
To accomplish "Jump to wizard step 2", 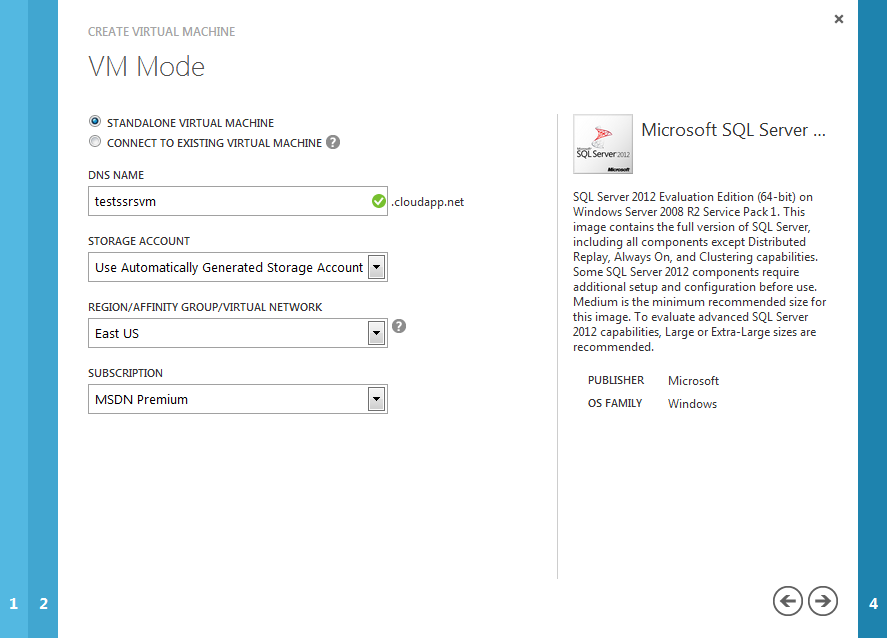I will [x=43, y=603].
